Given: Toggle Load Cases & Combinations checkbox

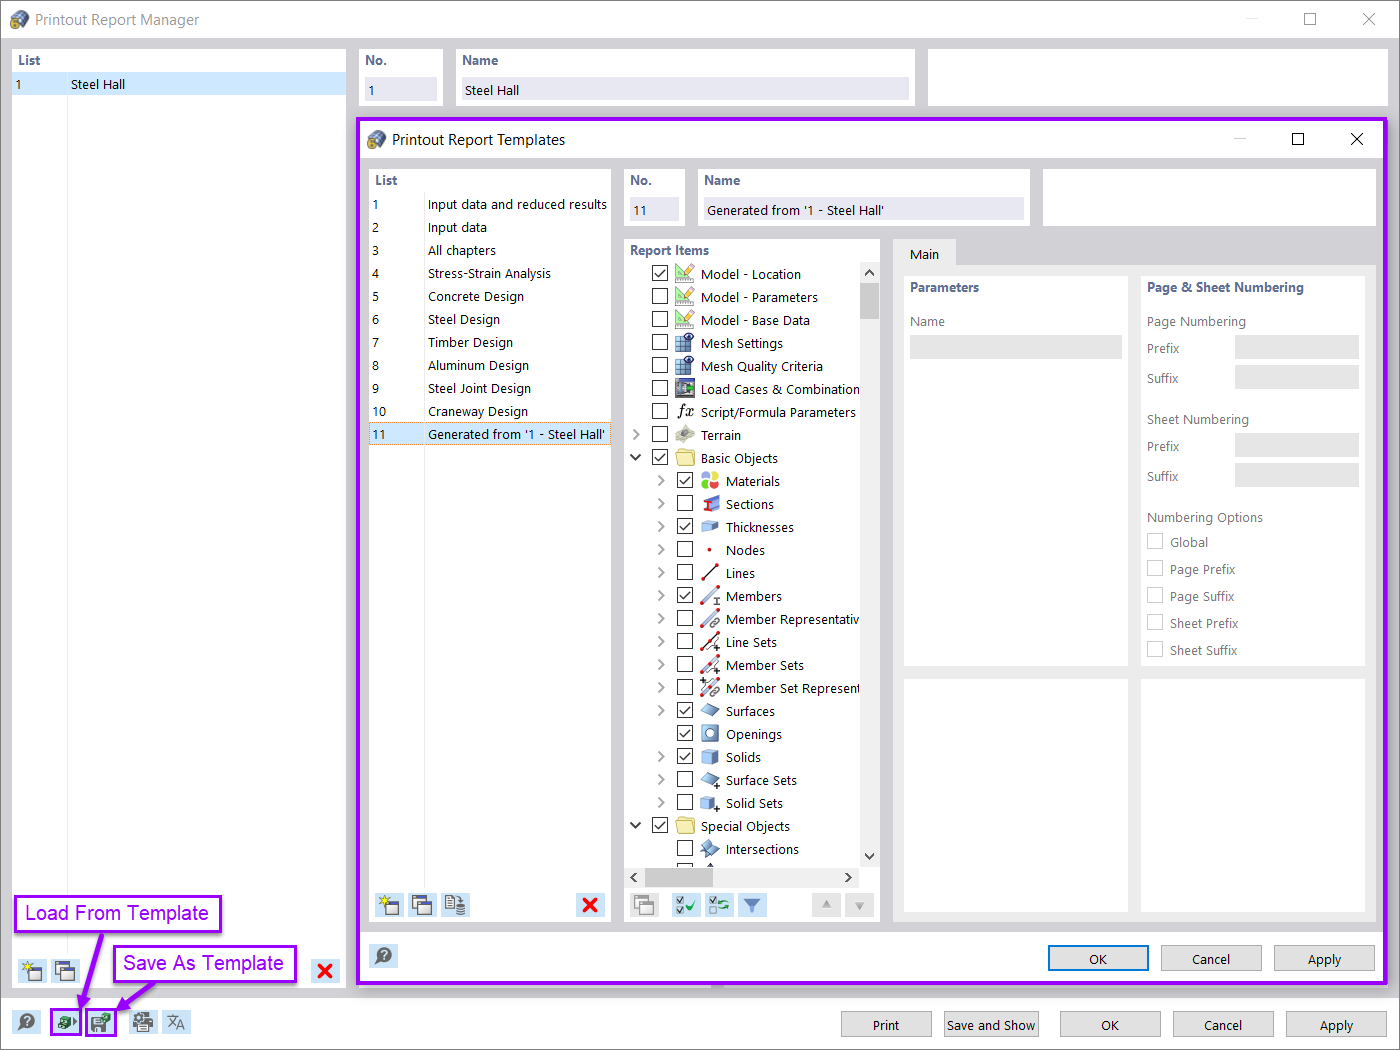Looking at the screenshot, I should (660, 388).
